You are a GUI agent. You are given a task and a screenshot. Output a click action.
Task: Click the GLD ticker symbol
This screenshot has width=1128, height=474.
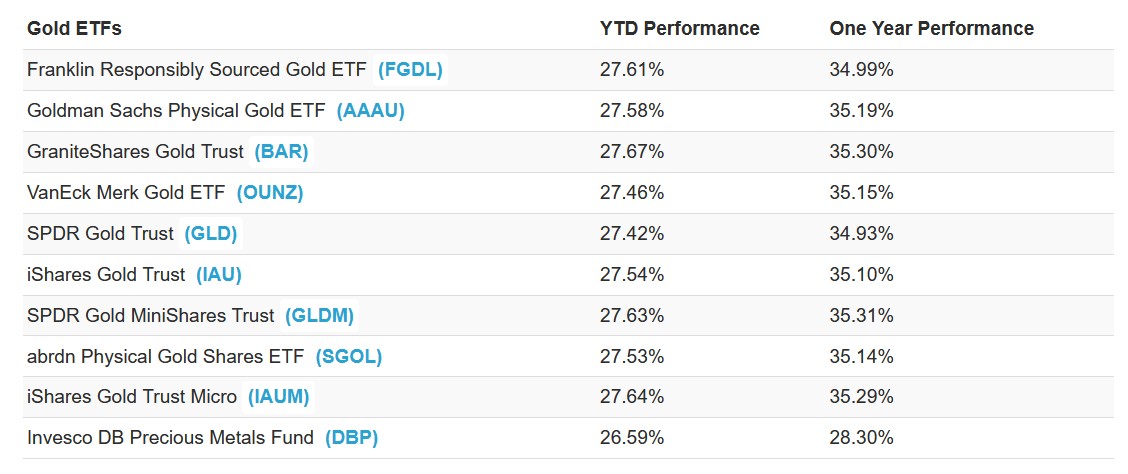point(211,234)
